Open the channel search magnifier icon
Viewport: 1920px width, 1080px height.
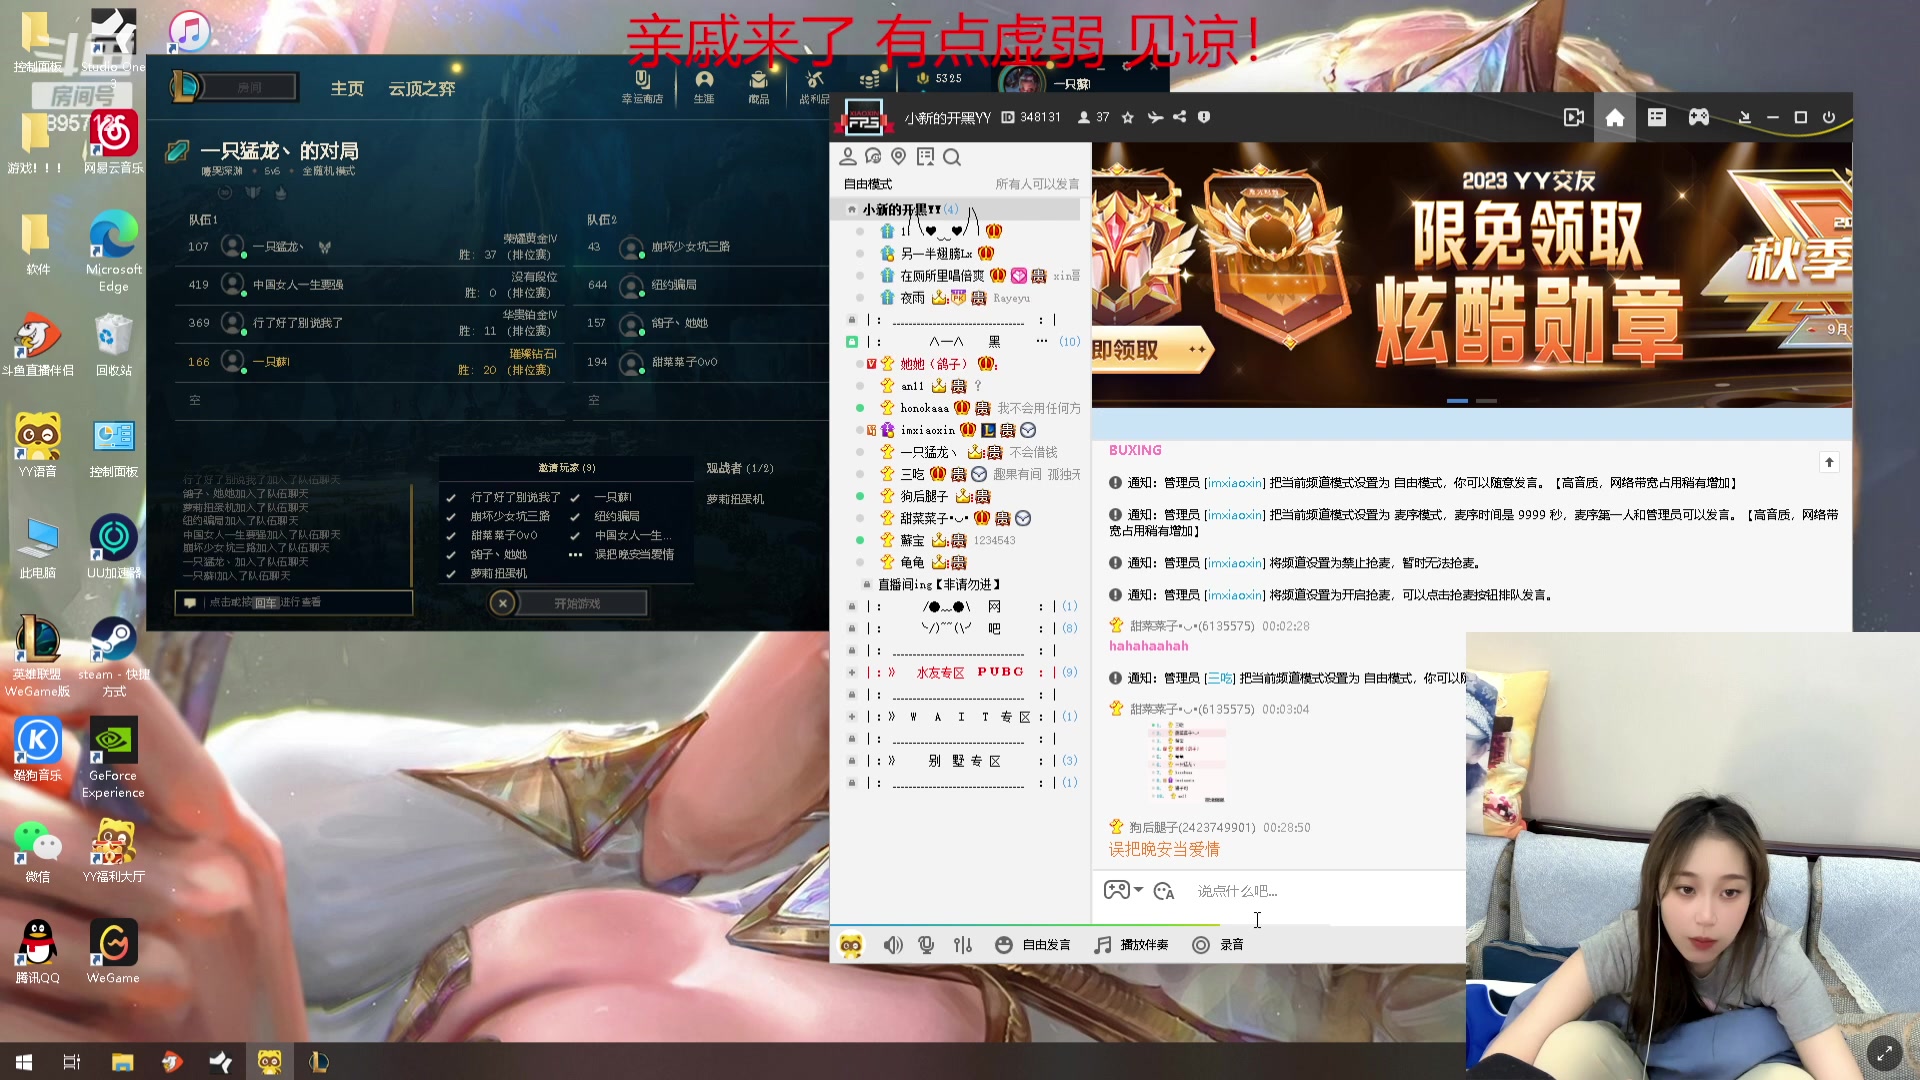(x=951, y=157)
